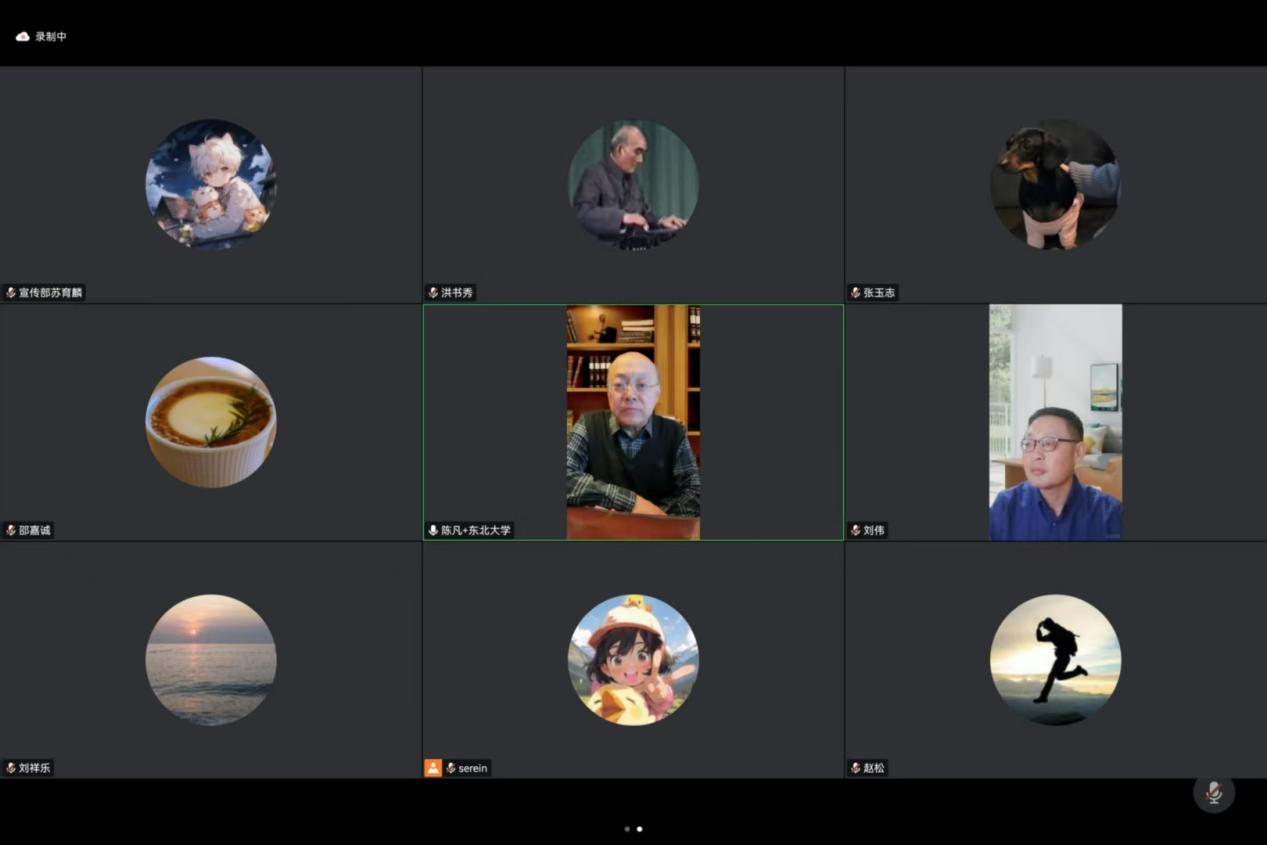The width and height of the screenshot is (1267, 845).
Task: Click the cloud recording icon at top left
Action: [23, 37]
